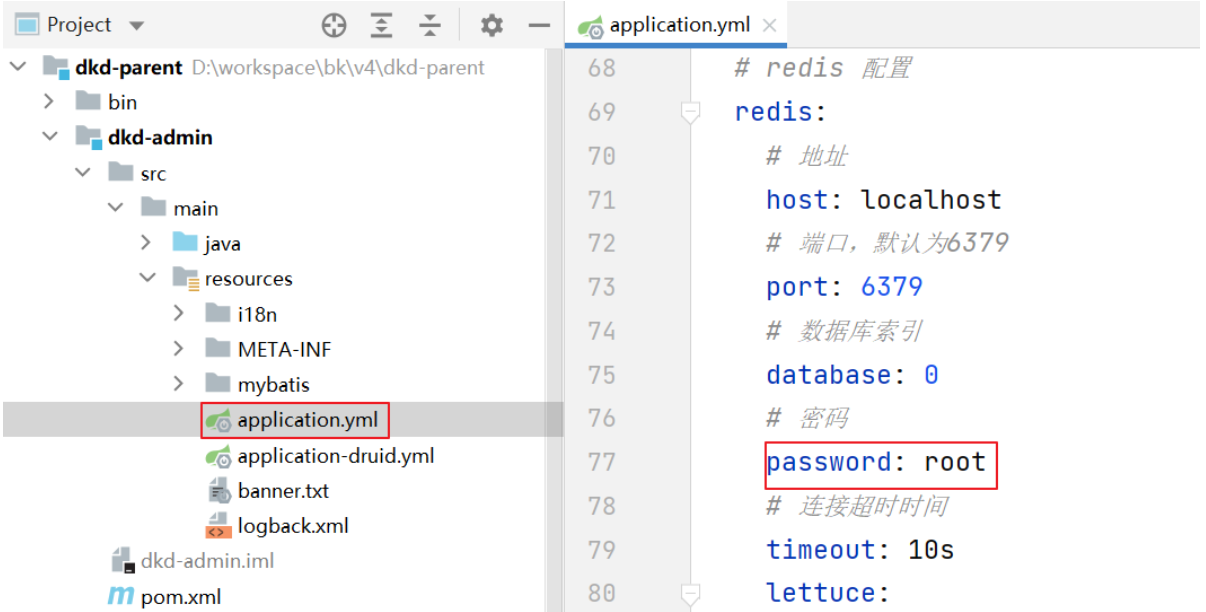Click the 'redis:' key on line 69
The width and height of the screenshot is (1206, 612).
(x=780, y=112)
